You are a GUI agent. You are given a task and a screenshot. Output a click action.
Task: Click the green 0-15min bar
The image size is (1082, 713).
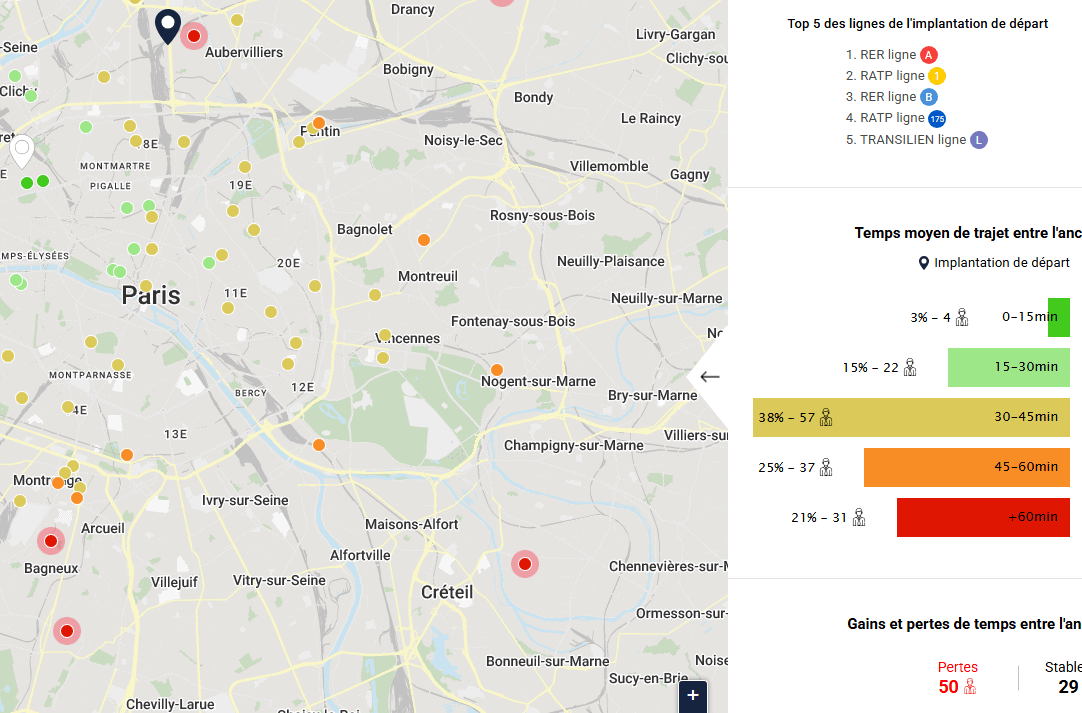click(x=1058, y=317)
